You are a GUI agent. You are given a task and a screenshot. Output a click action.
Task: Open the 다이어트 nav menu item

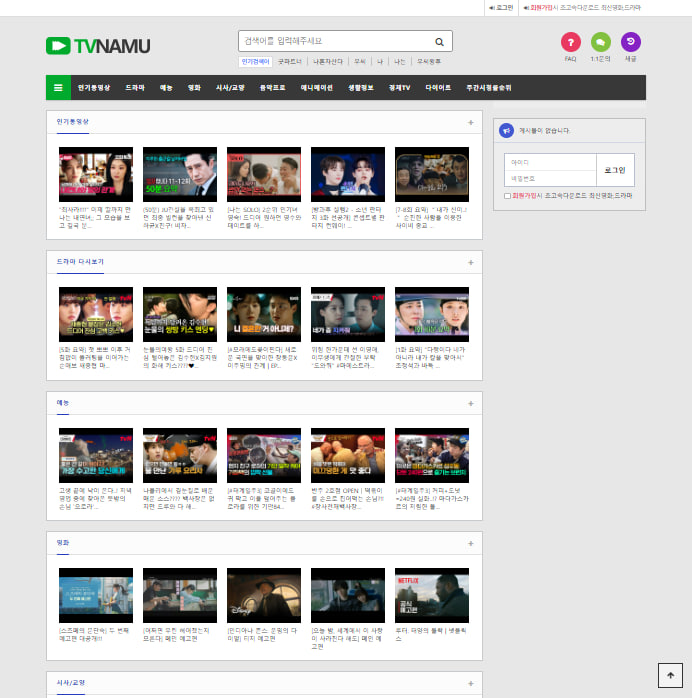pos(438,88)
